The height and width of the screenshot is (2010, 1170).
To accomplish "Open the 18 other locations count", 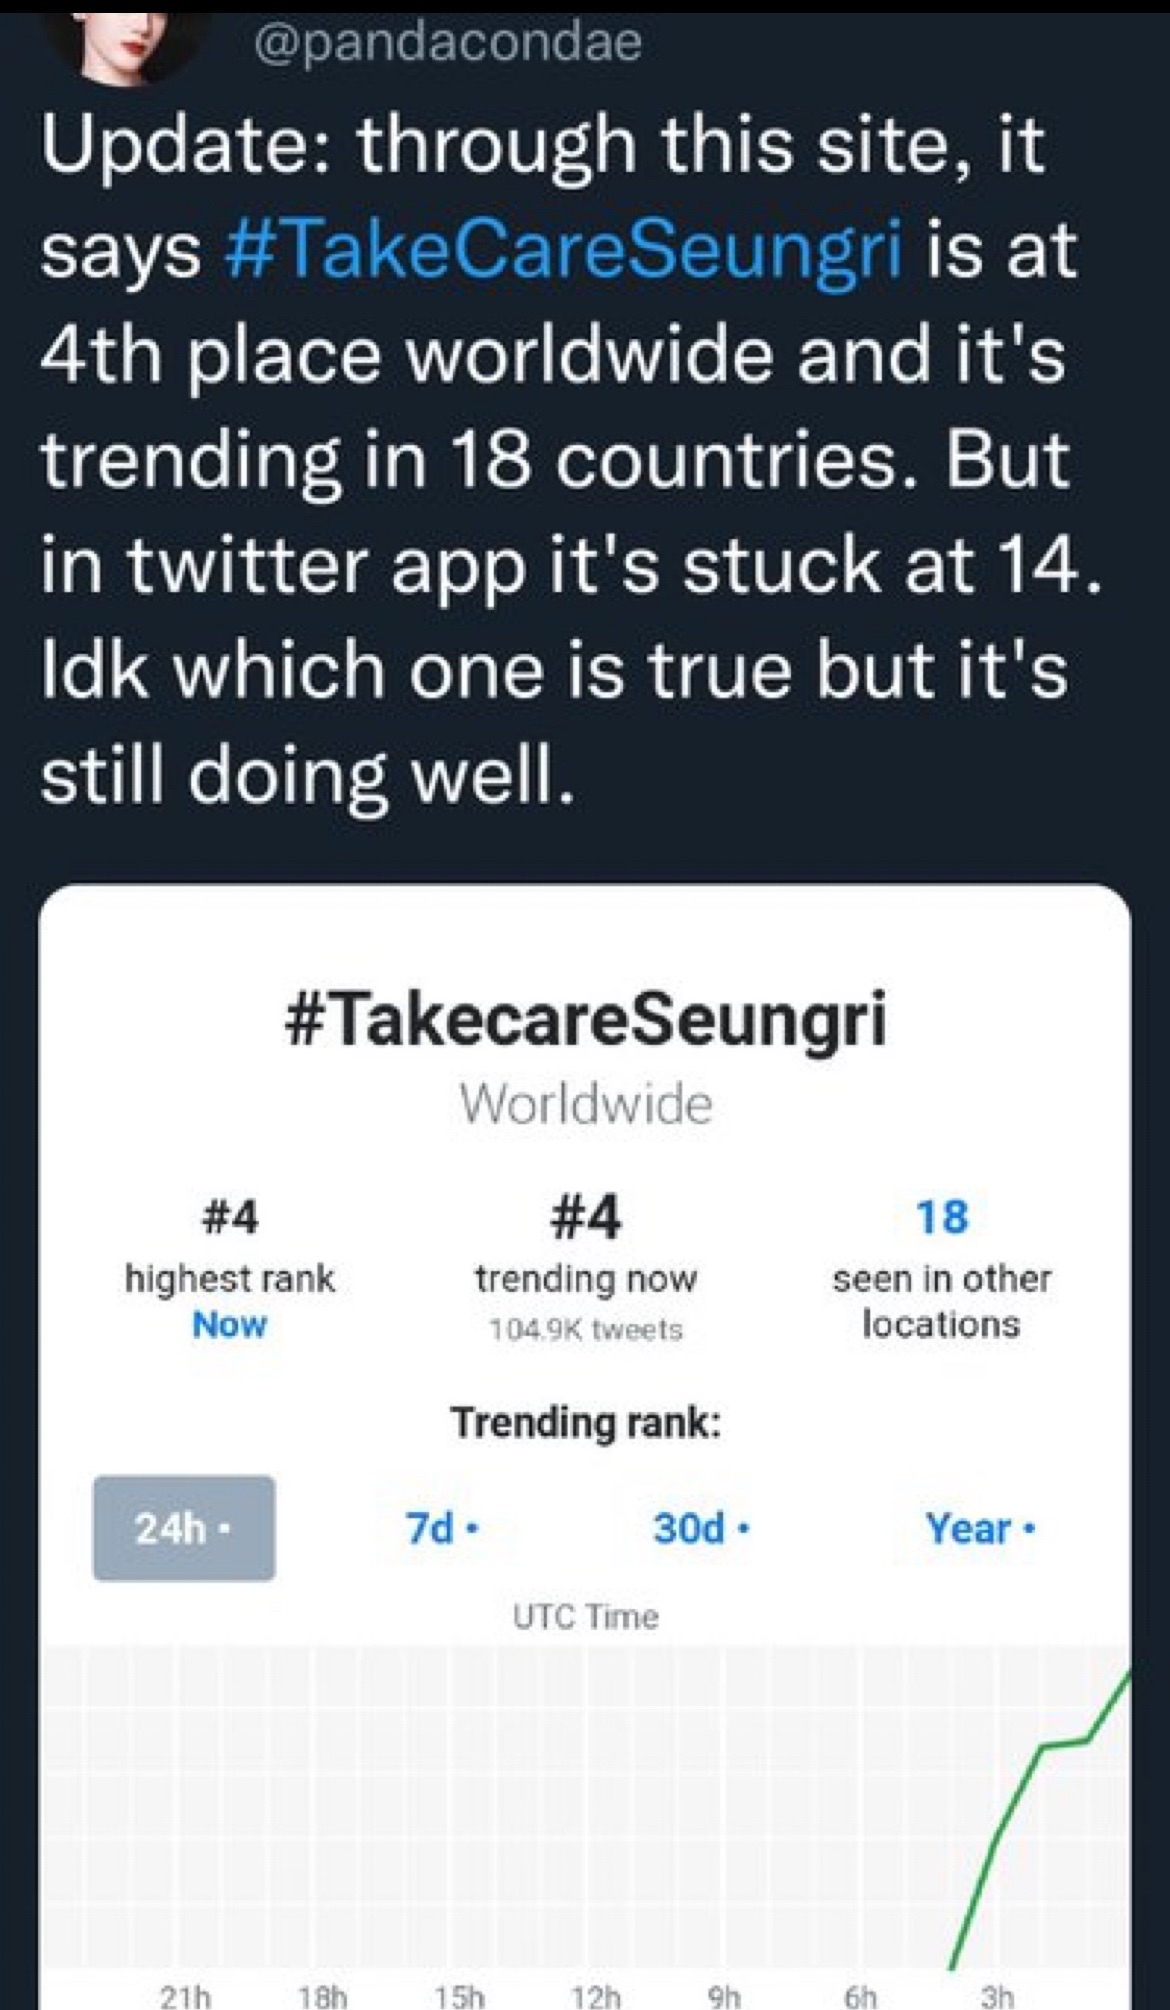I will (x=942, y=1217).
